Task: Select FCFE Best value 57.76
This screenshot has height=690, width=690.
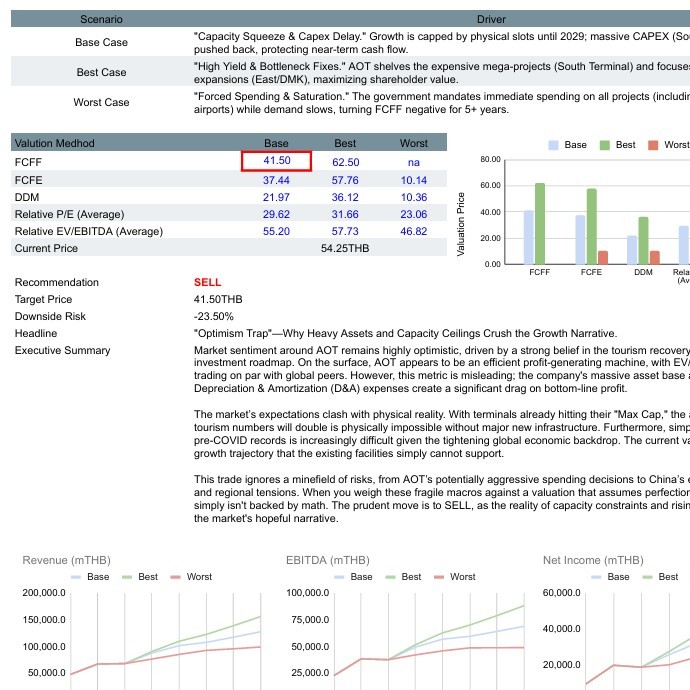Action: (345, 180)
